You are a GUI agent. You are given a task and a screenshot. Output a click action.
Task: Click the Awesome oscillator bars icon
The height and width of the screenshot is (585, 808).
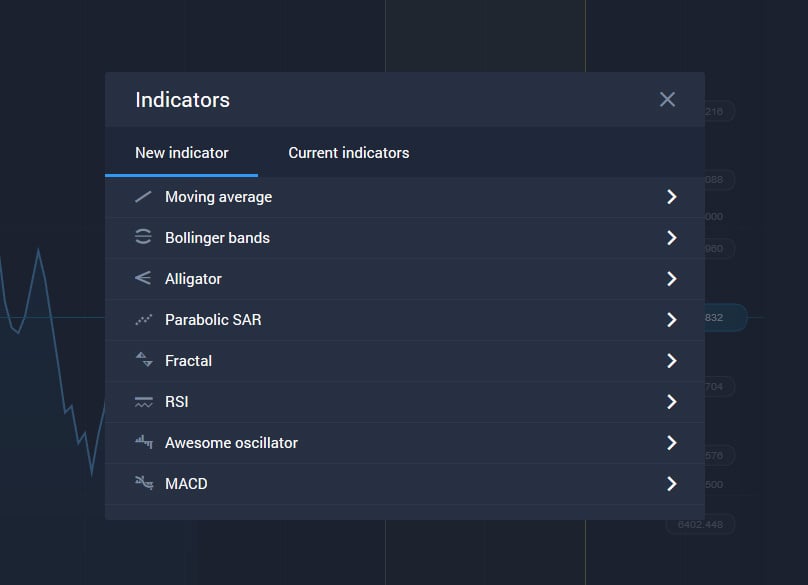pyautogui.click(x=143, y=442)
